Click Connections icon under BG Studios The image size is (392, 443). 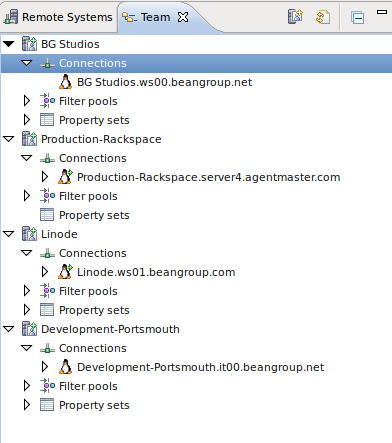pyautogui.click(x=47, y=63)
